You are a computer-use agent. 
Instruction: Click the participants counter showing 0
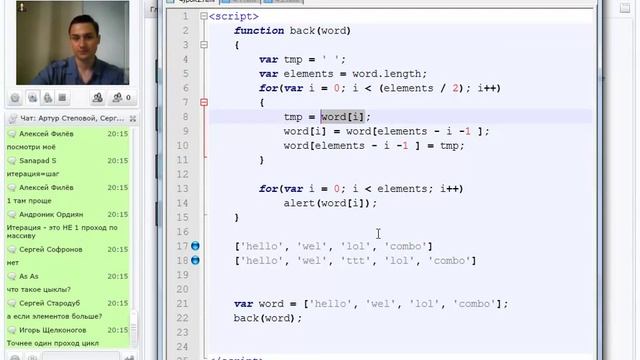122,98
